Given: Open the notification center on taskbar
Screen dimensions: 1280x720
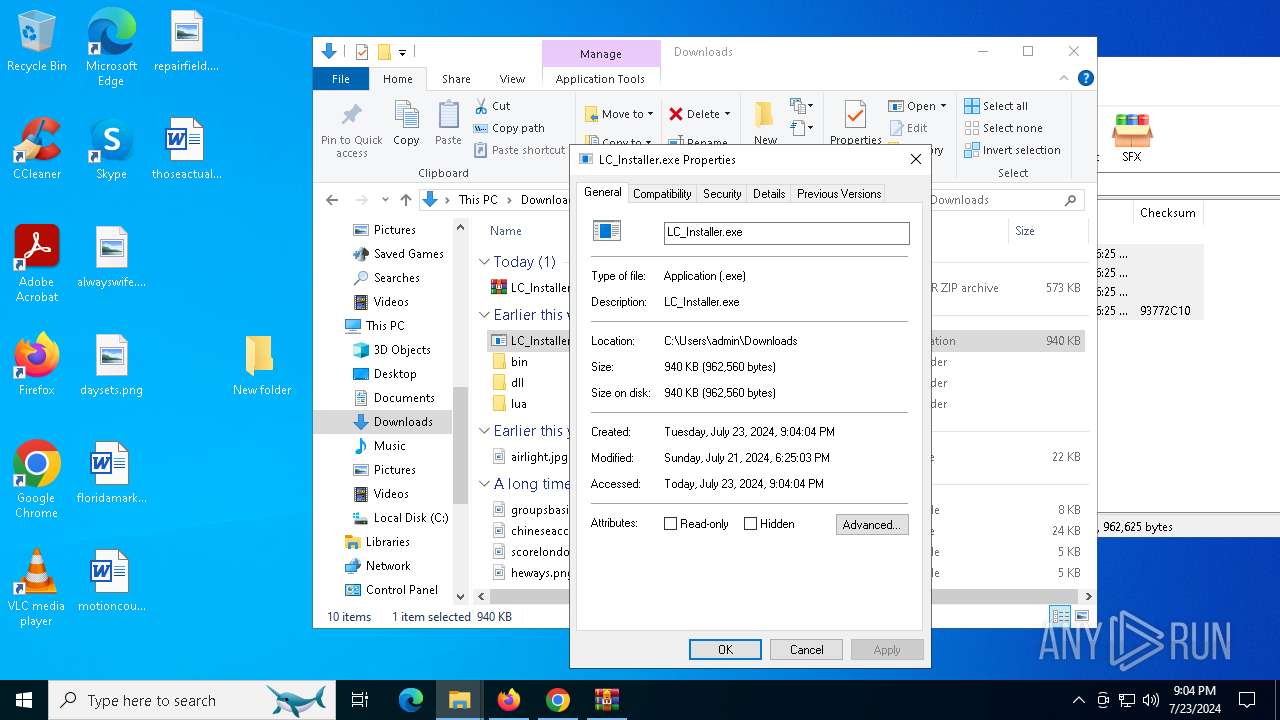Looking at the screenshot, I should [1247, 700].
